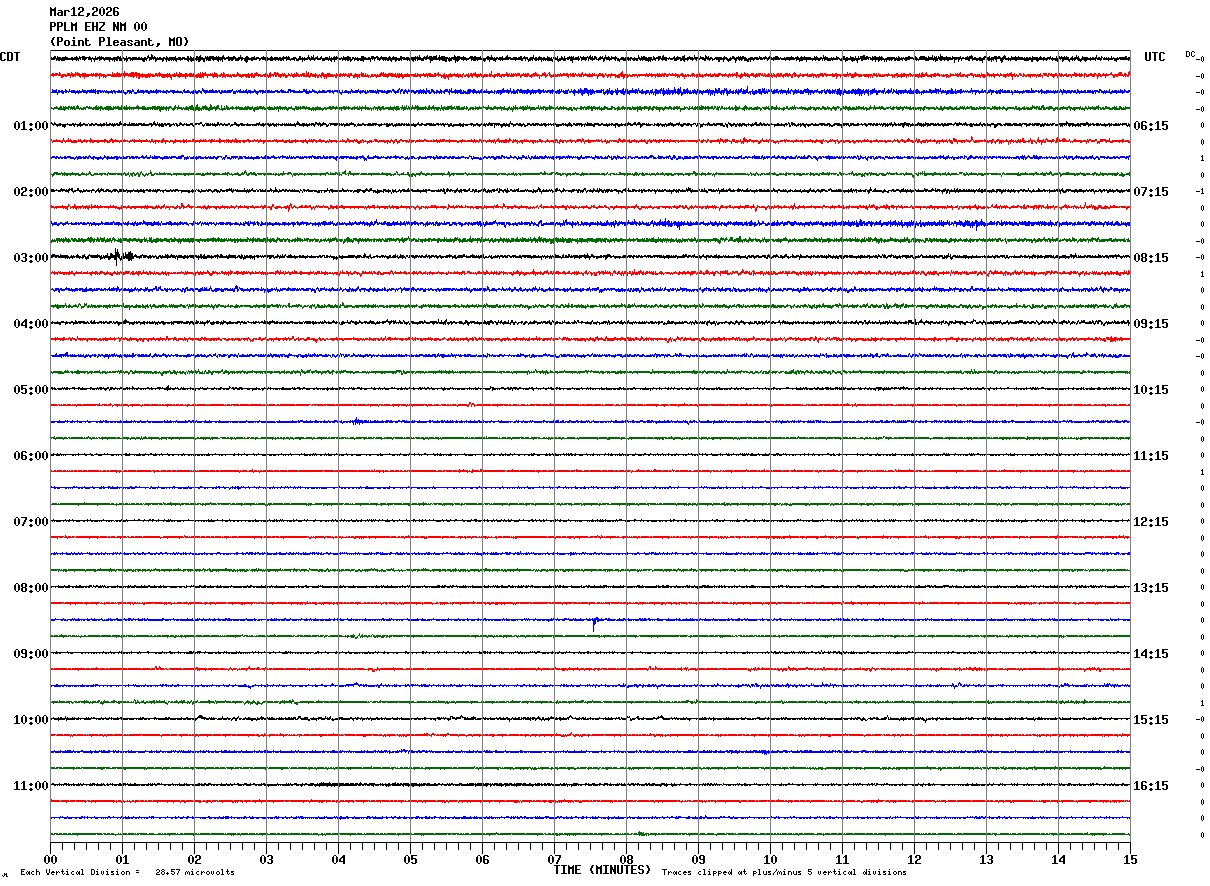Select the 09:00 CDT time label
The width and height of the screenshot is (1210, 886).
click(30, 654)
